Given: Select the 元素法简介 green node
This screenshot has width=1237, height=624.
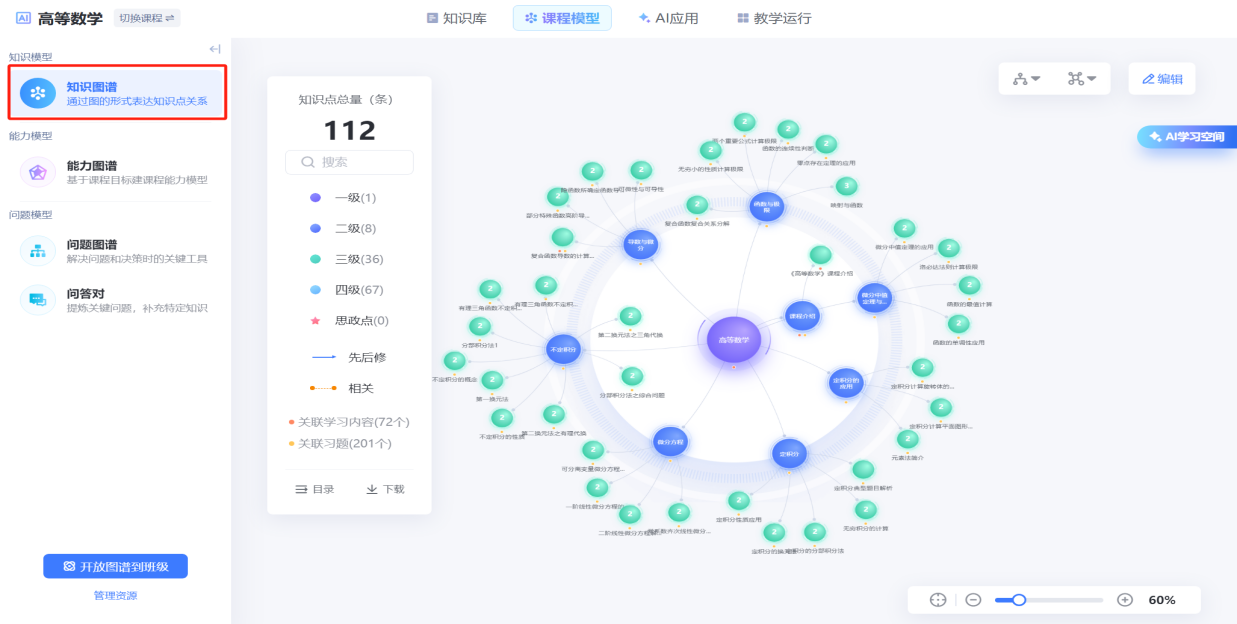Looking at the screenshot, I should tap(908, 439).
